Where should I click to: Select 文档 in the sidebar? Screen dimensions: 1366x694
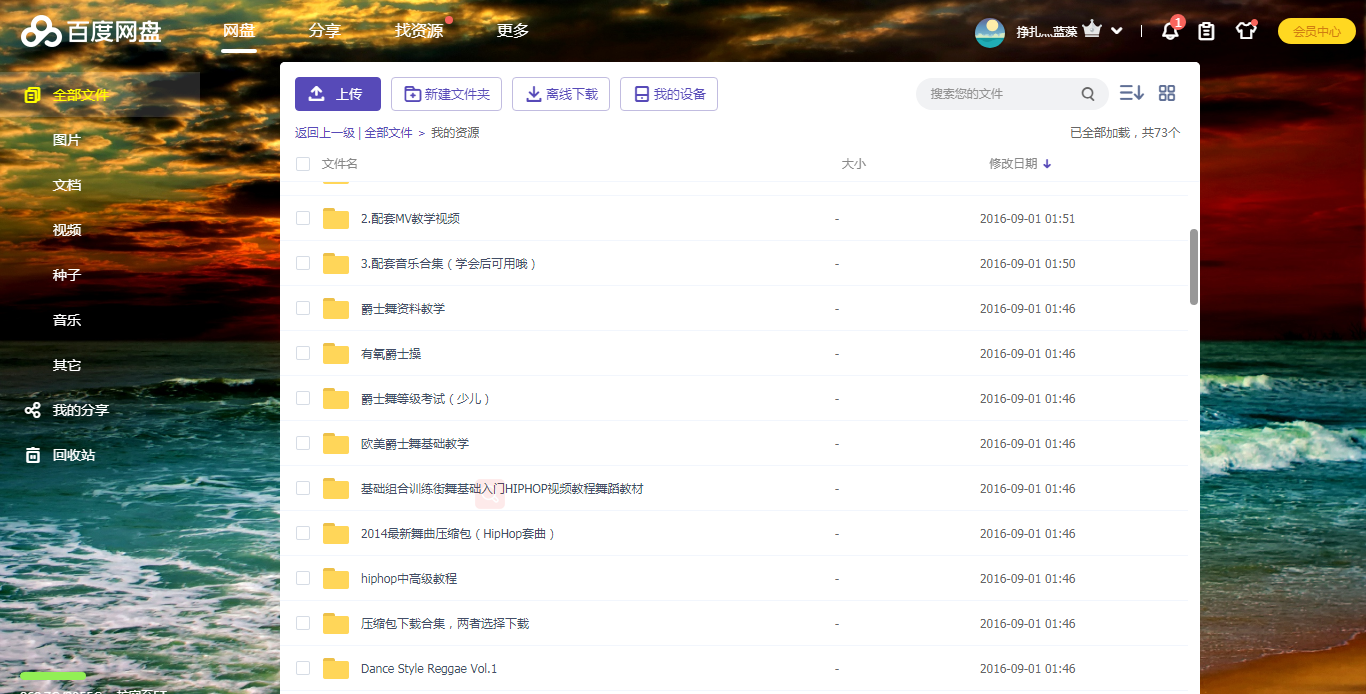point(67,185)
